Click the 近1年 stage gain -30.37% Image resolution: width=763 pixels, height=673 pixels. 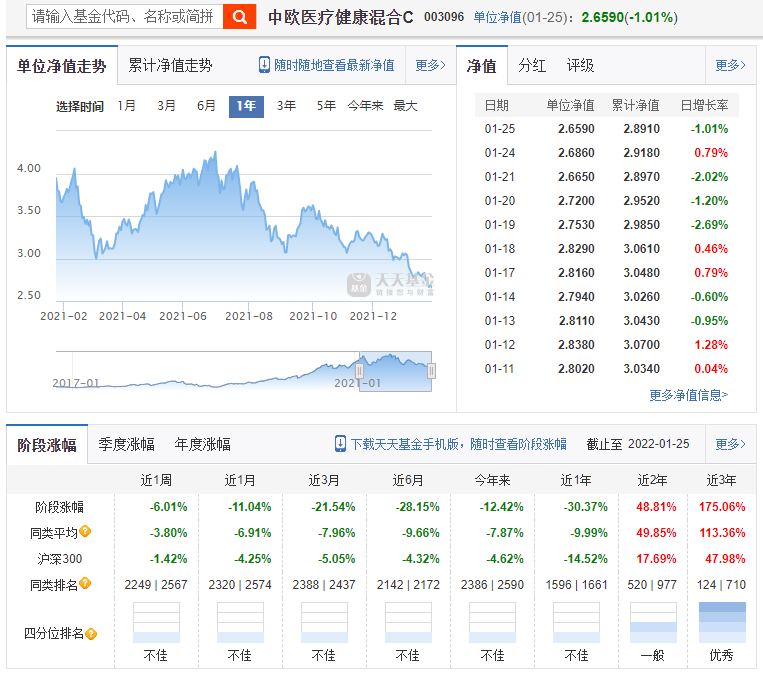tap(586, 507)
